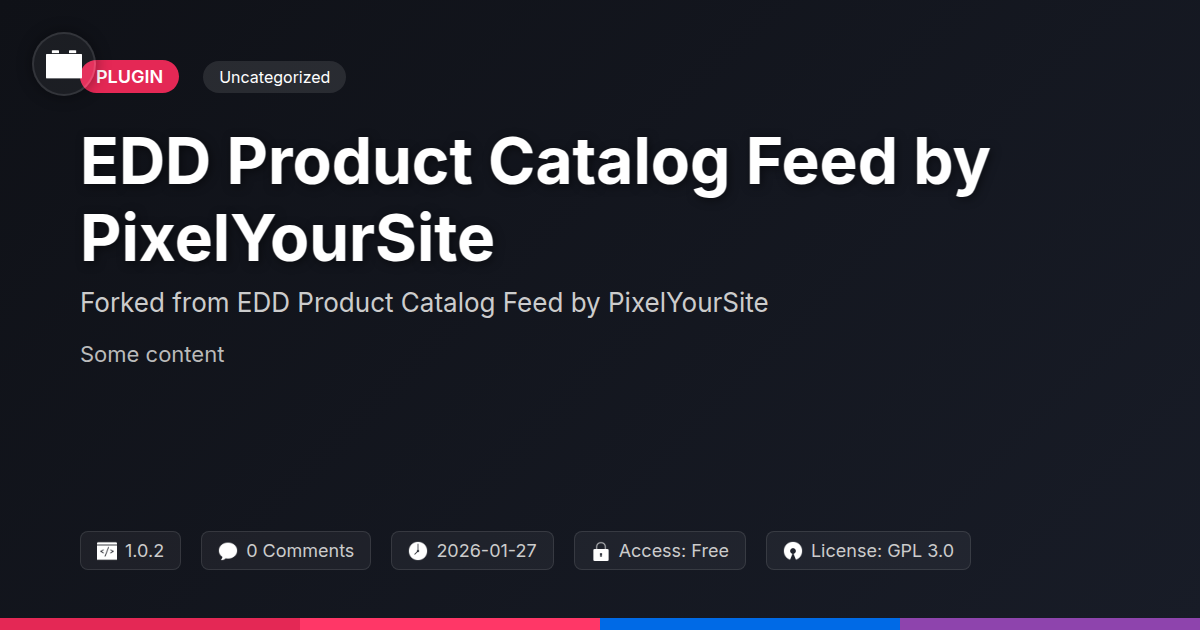Open the Uncategorized category tag
Viewport: 1200px width, 630px height.
tap(274, 77)
